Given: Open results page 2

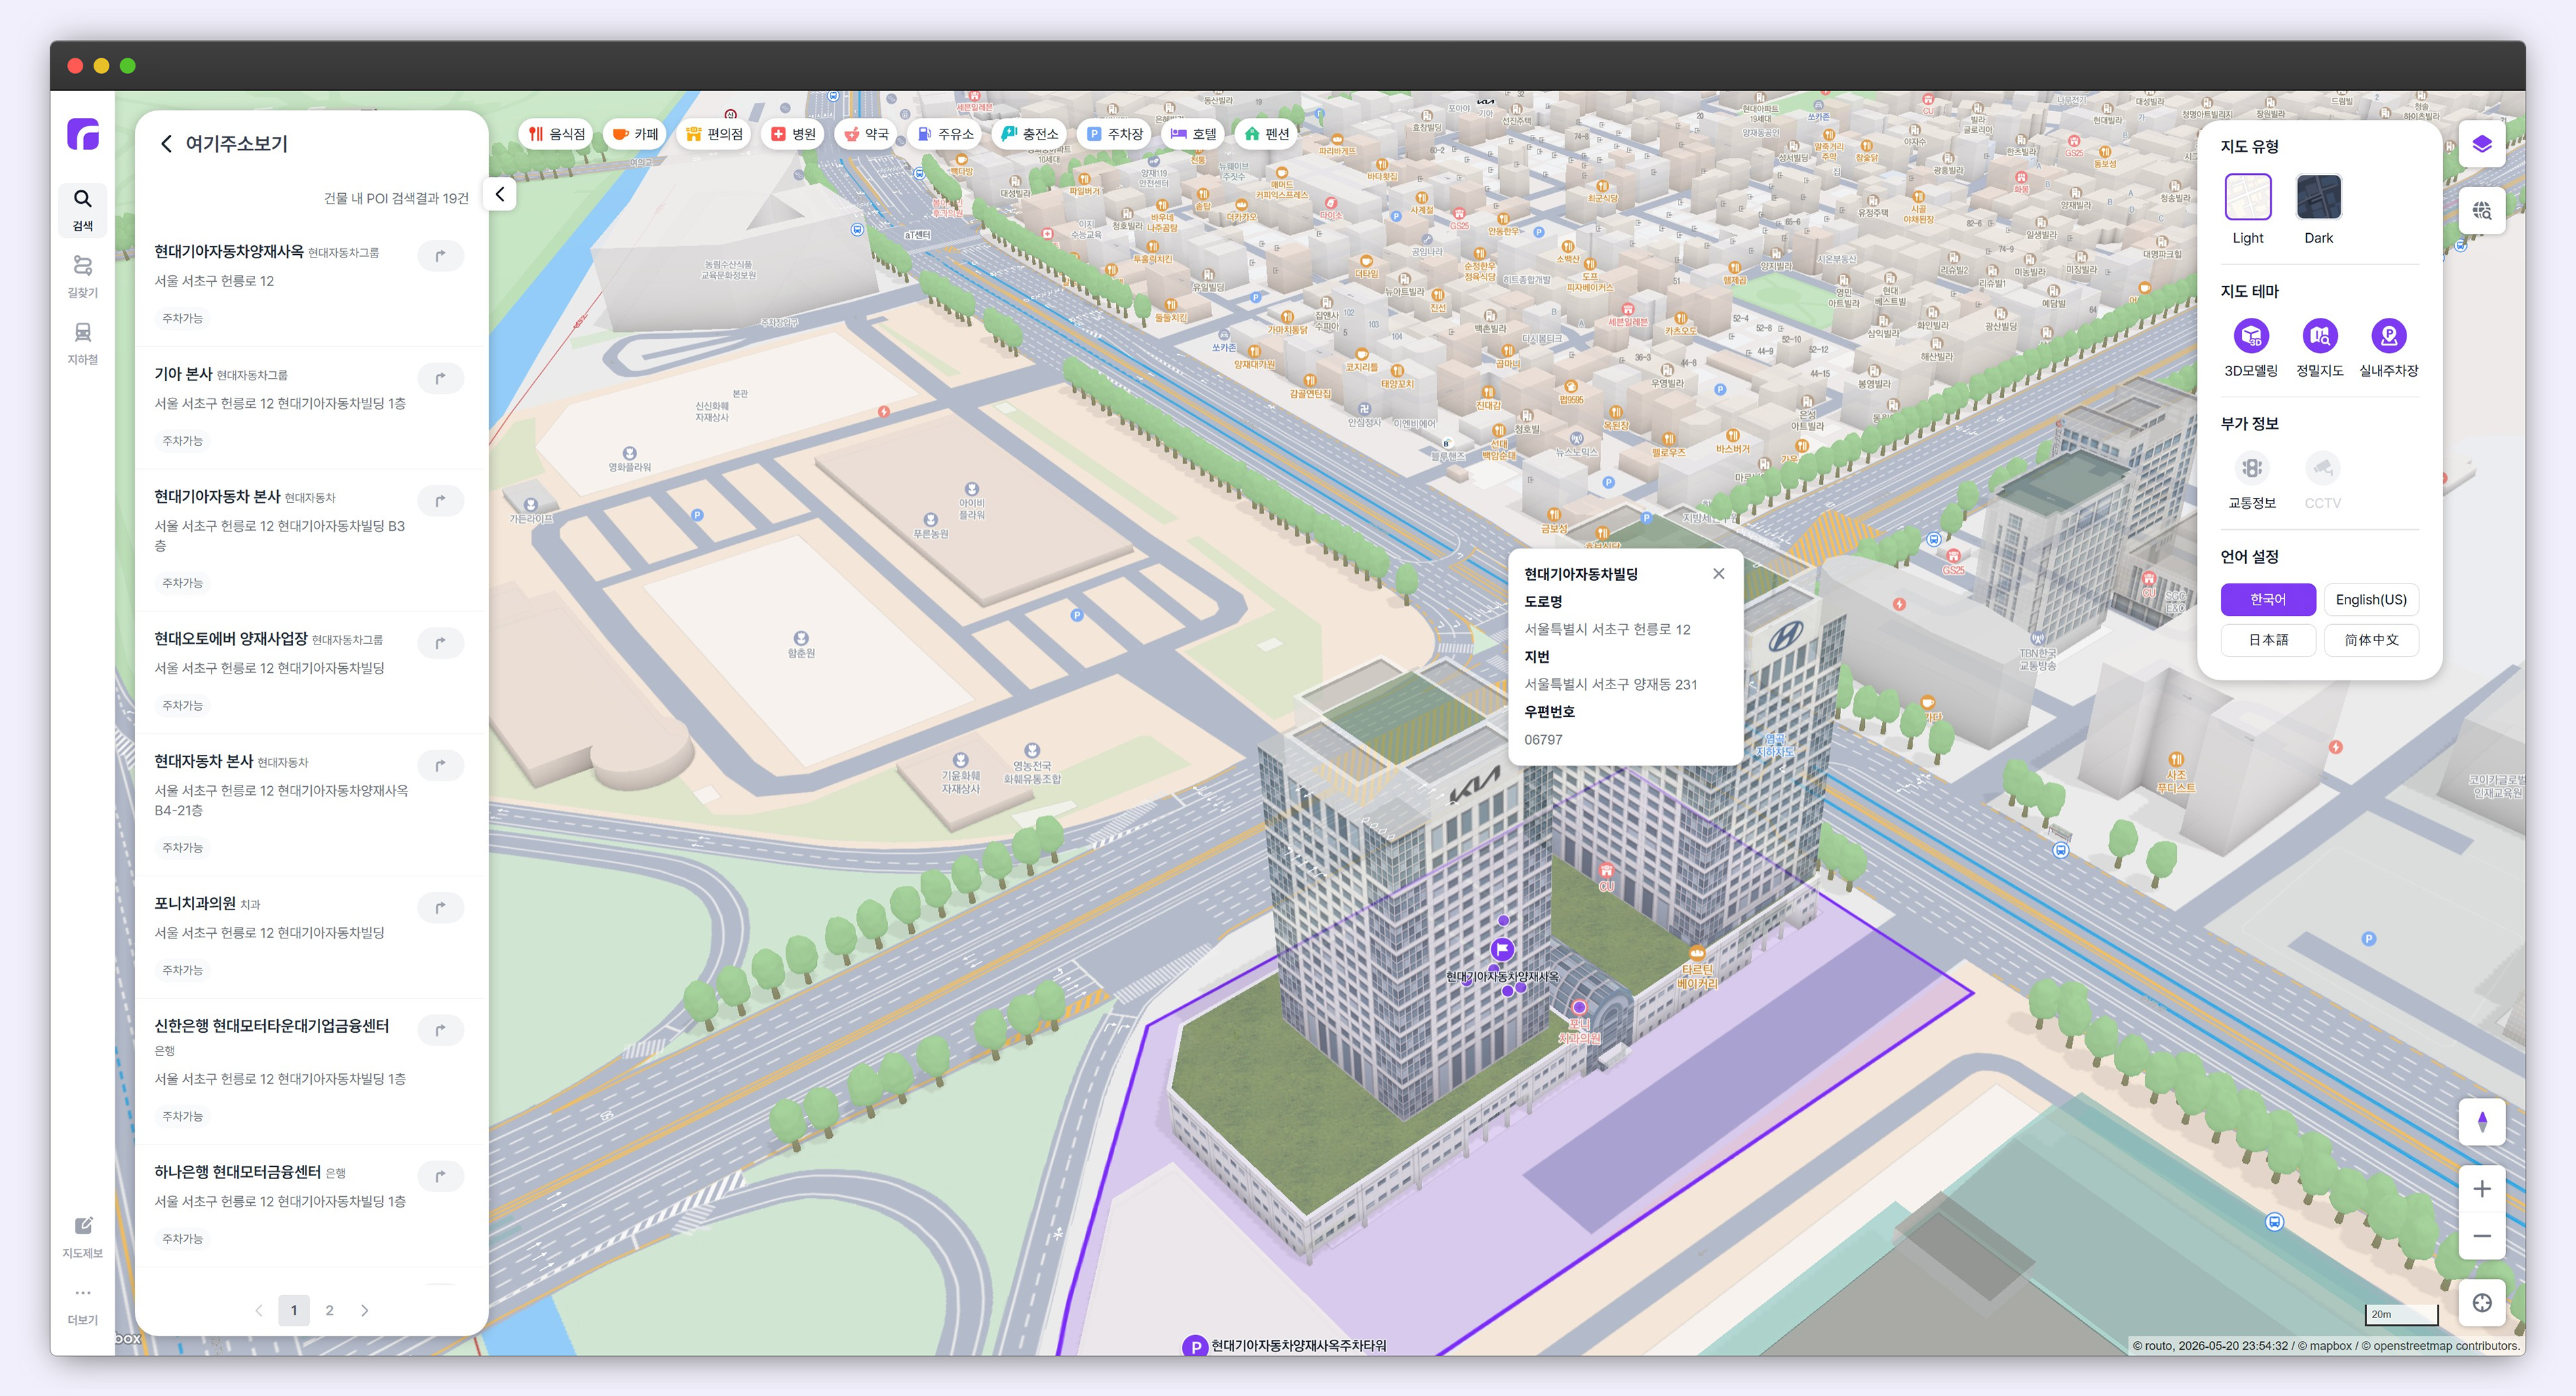Looking at the screenshot, I should point(329,1311).
